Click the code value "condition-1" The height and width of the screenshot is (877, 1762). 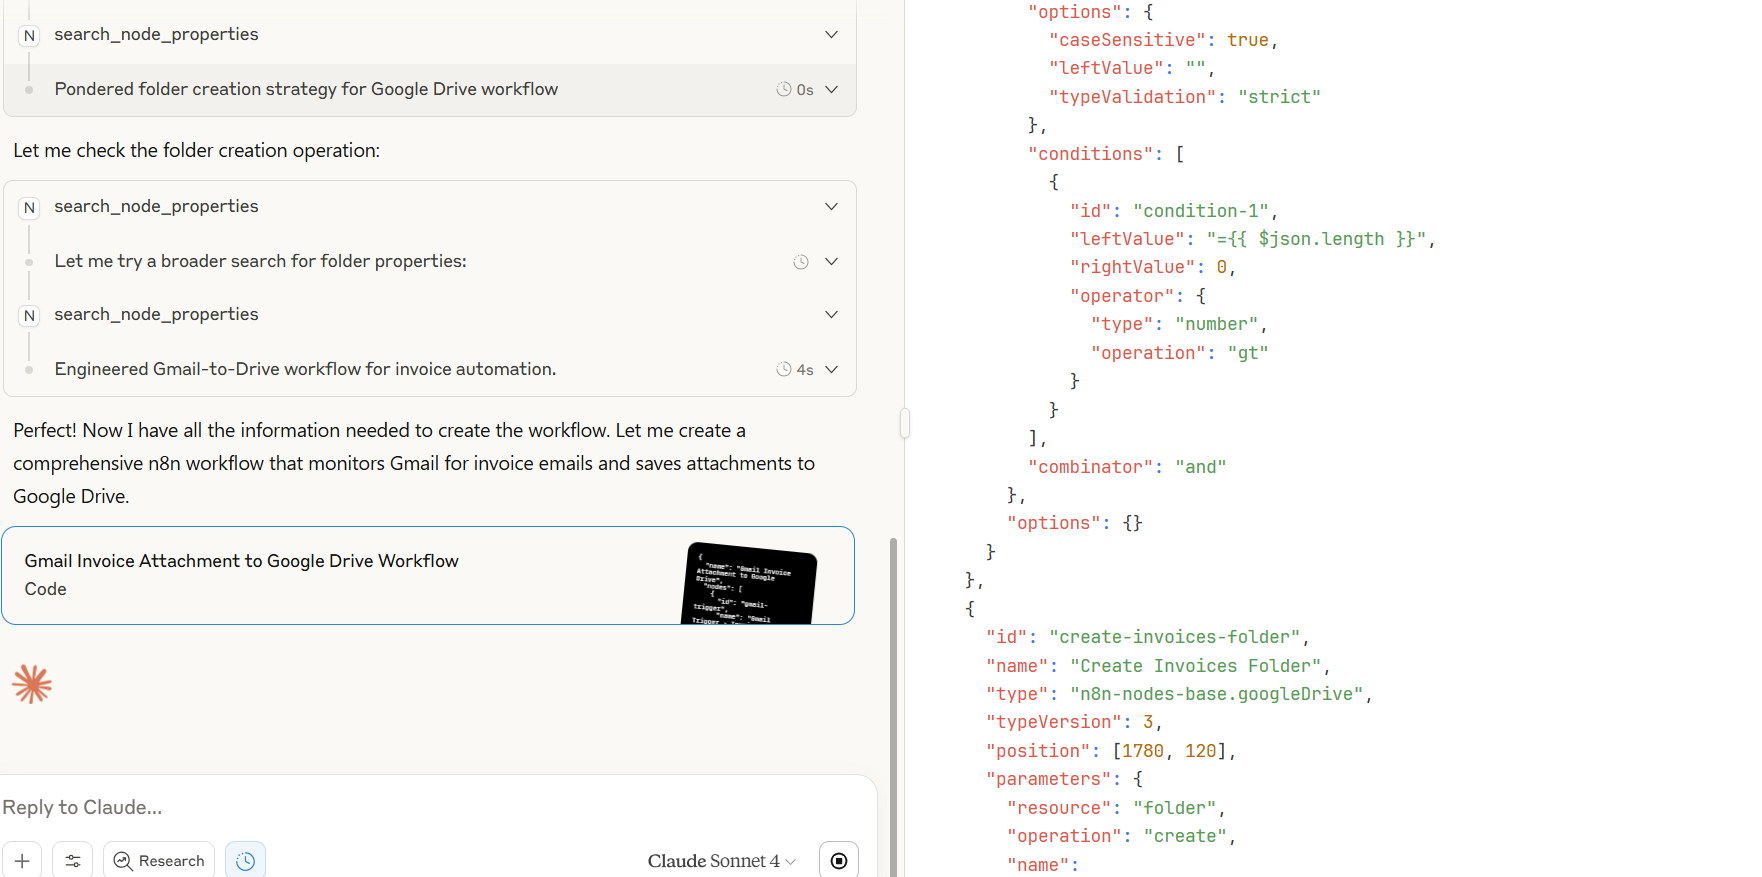coord(1200,211)
